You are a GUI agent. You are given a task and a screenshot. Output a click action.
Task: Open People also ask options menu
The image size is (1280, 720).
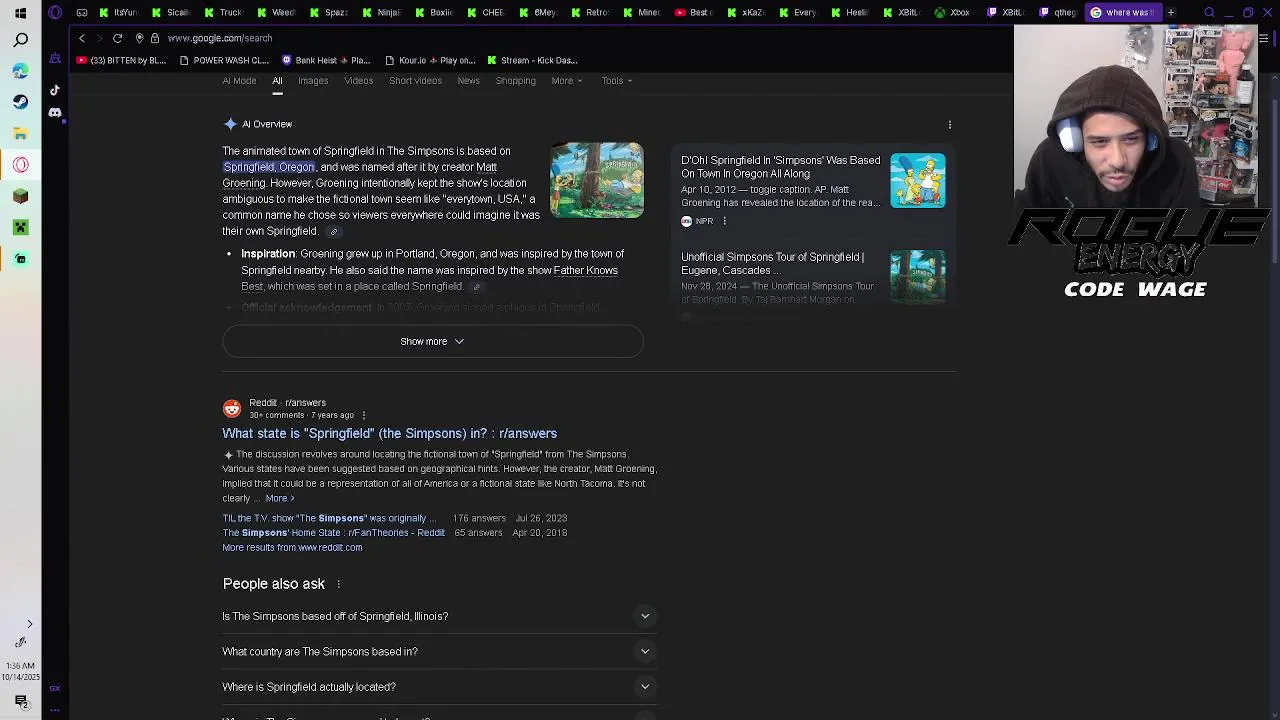tap(338, 584)
